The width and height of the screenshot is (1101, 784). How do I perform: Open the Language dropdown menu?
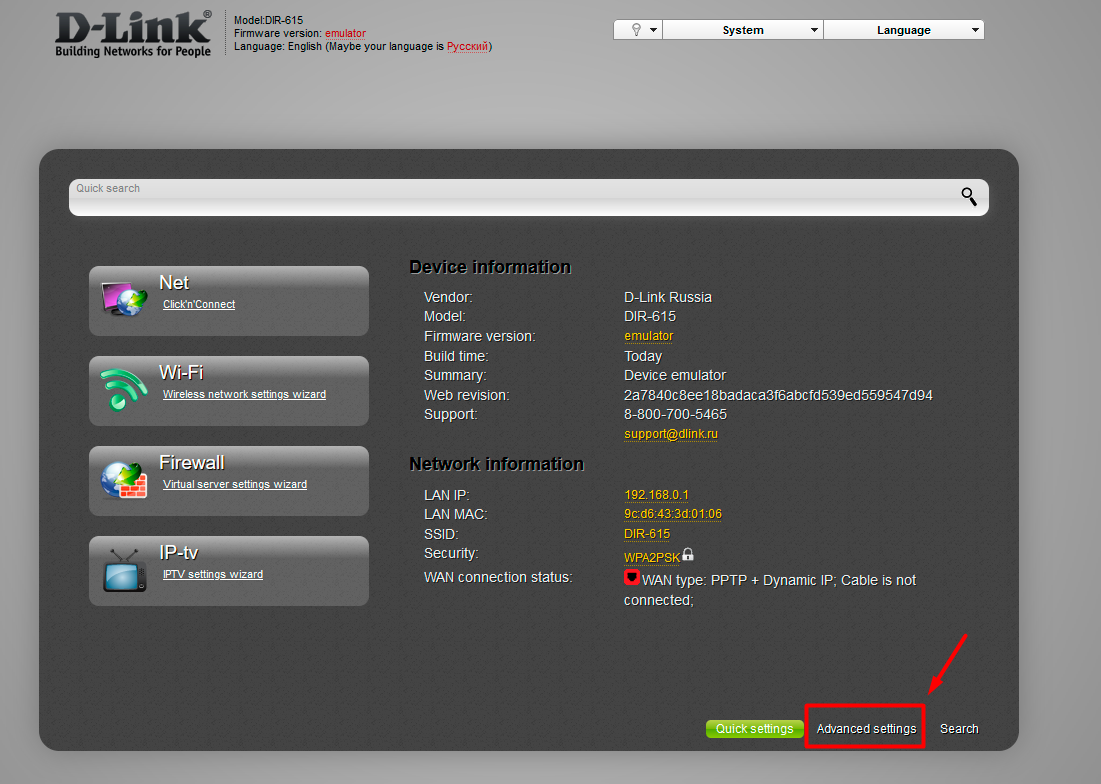tap(903, 29)
